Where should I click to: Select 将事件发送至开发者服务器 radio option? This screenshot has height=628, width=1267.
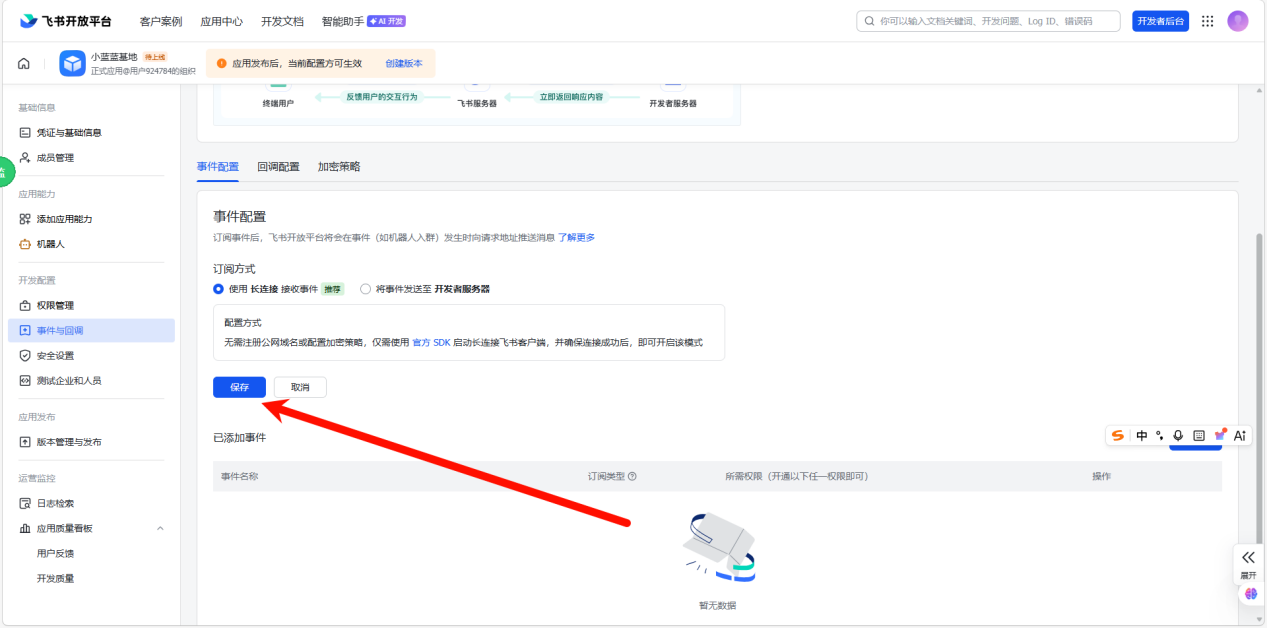coord(365,289)
